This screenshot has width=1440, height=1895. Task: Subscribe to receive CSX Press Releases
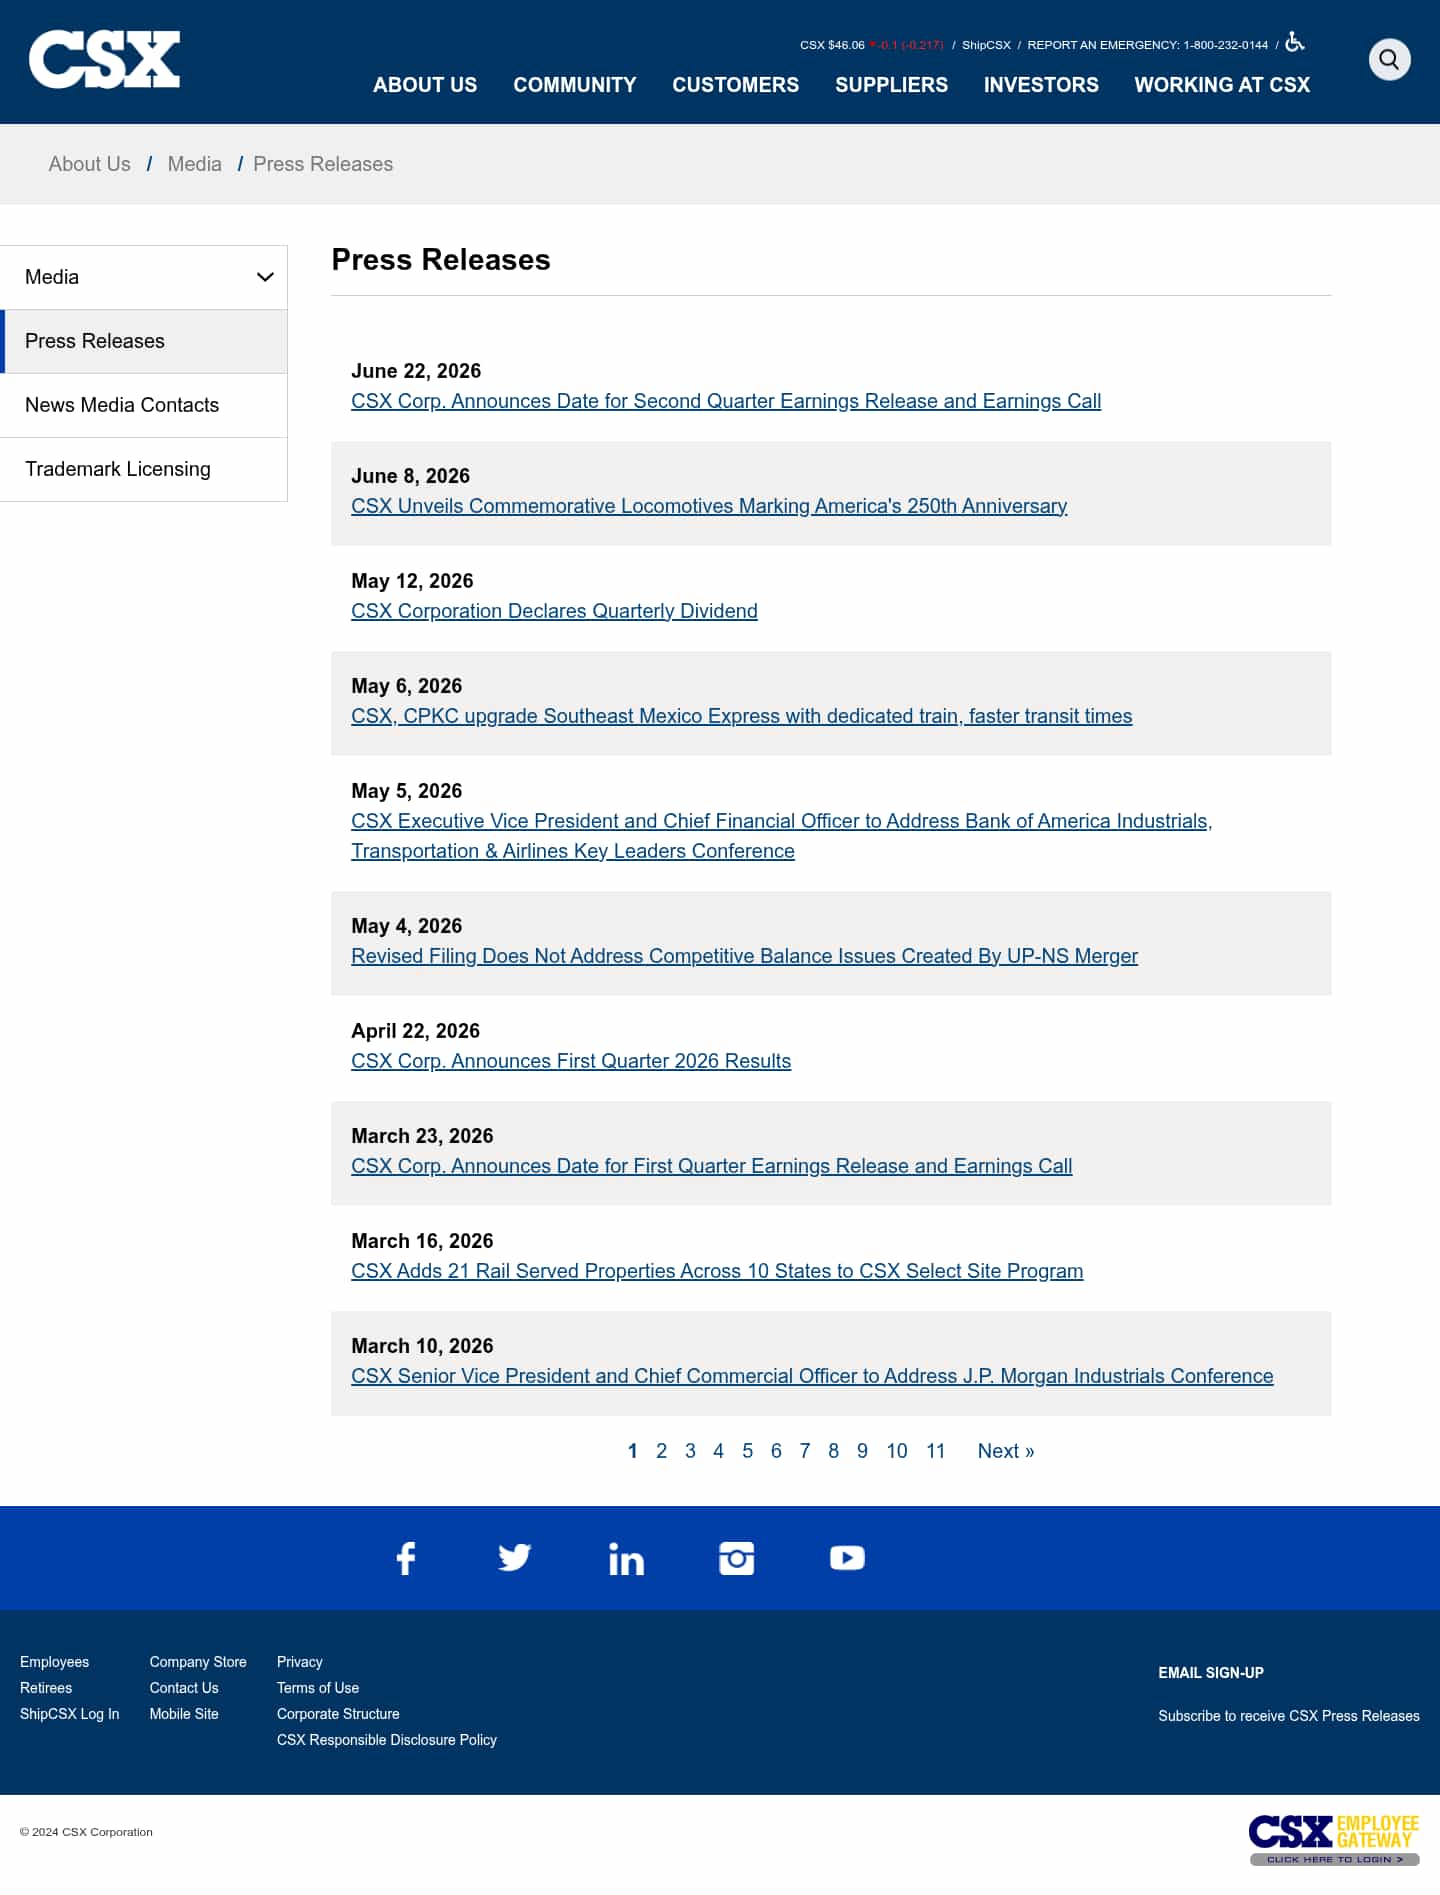1289,1716
